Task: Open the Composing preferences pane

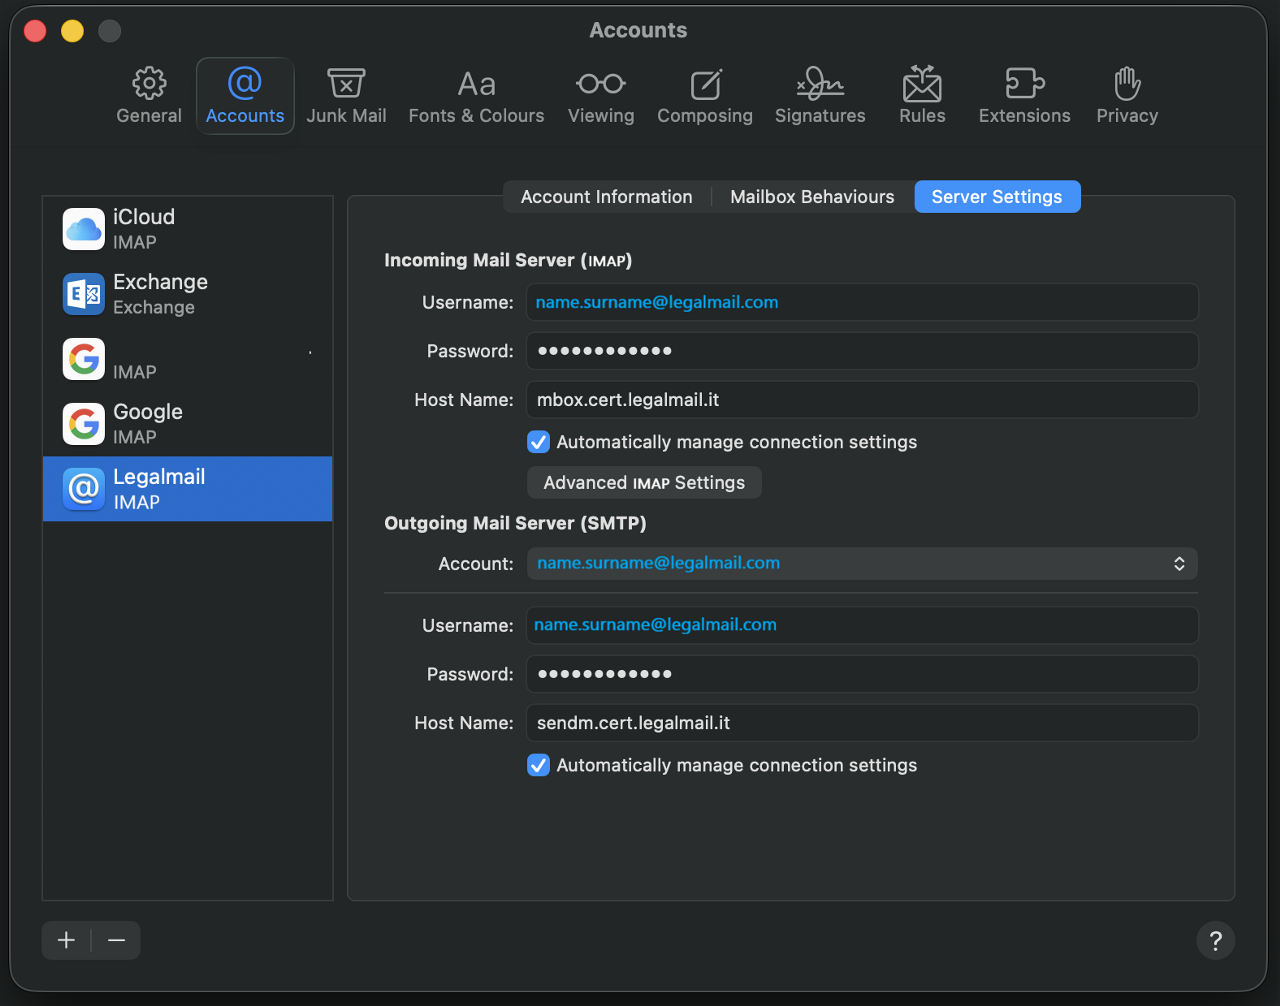Action: [x=705, y=96]
